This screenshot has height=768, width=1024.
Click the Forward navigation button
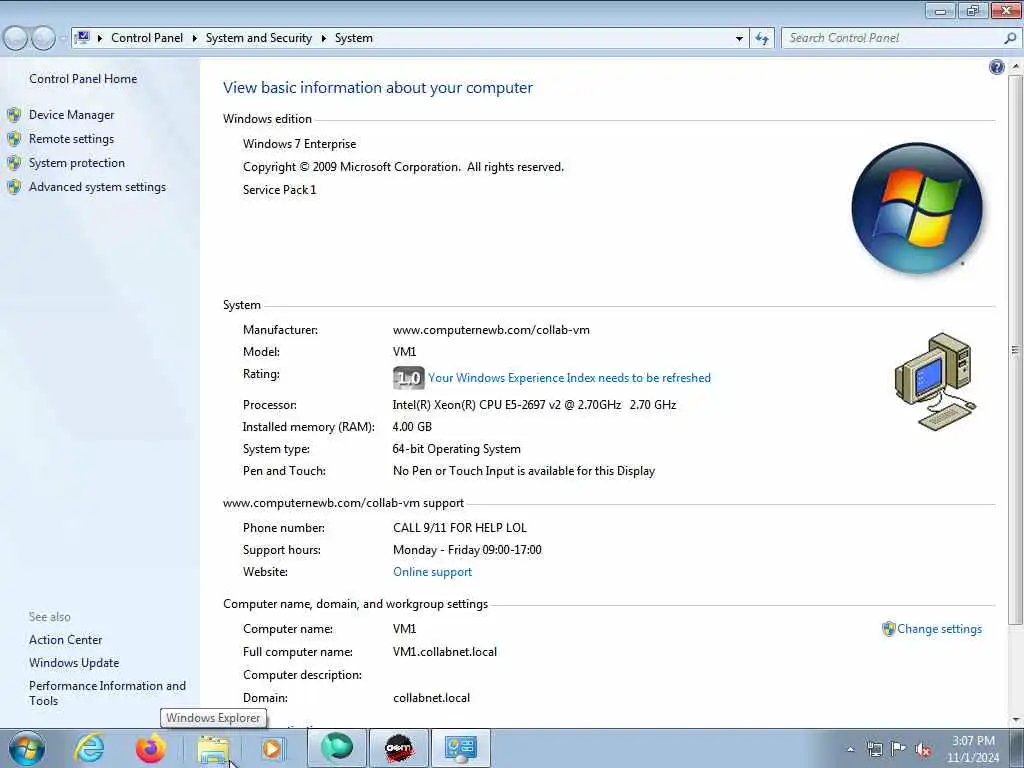point(43,38)
